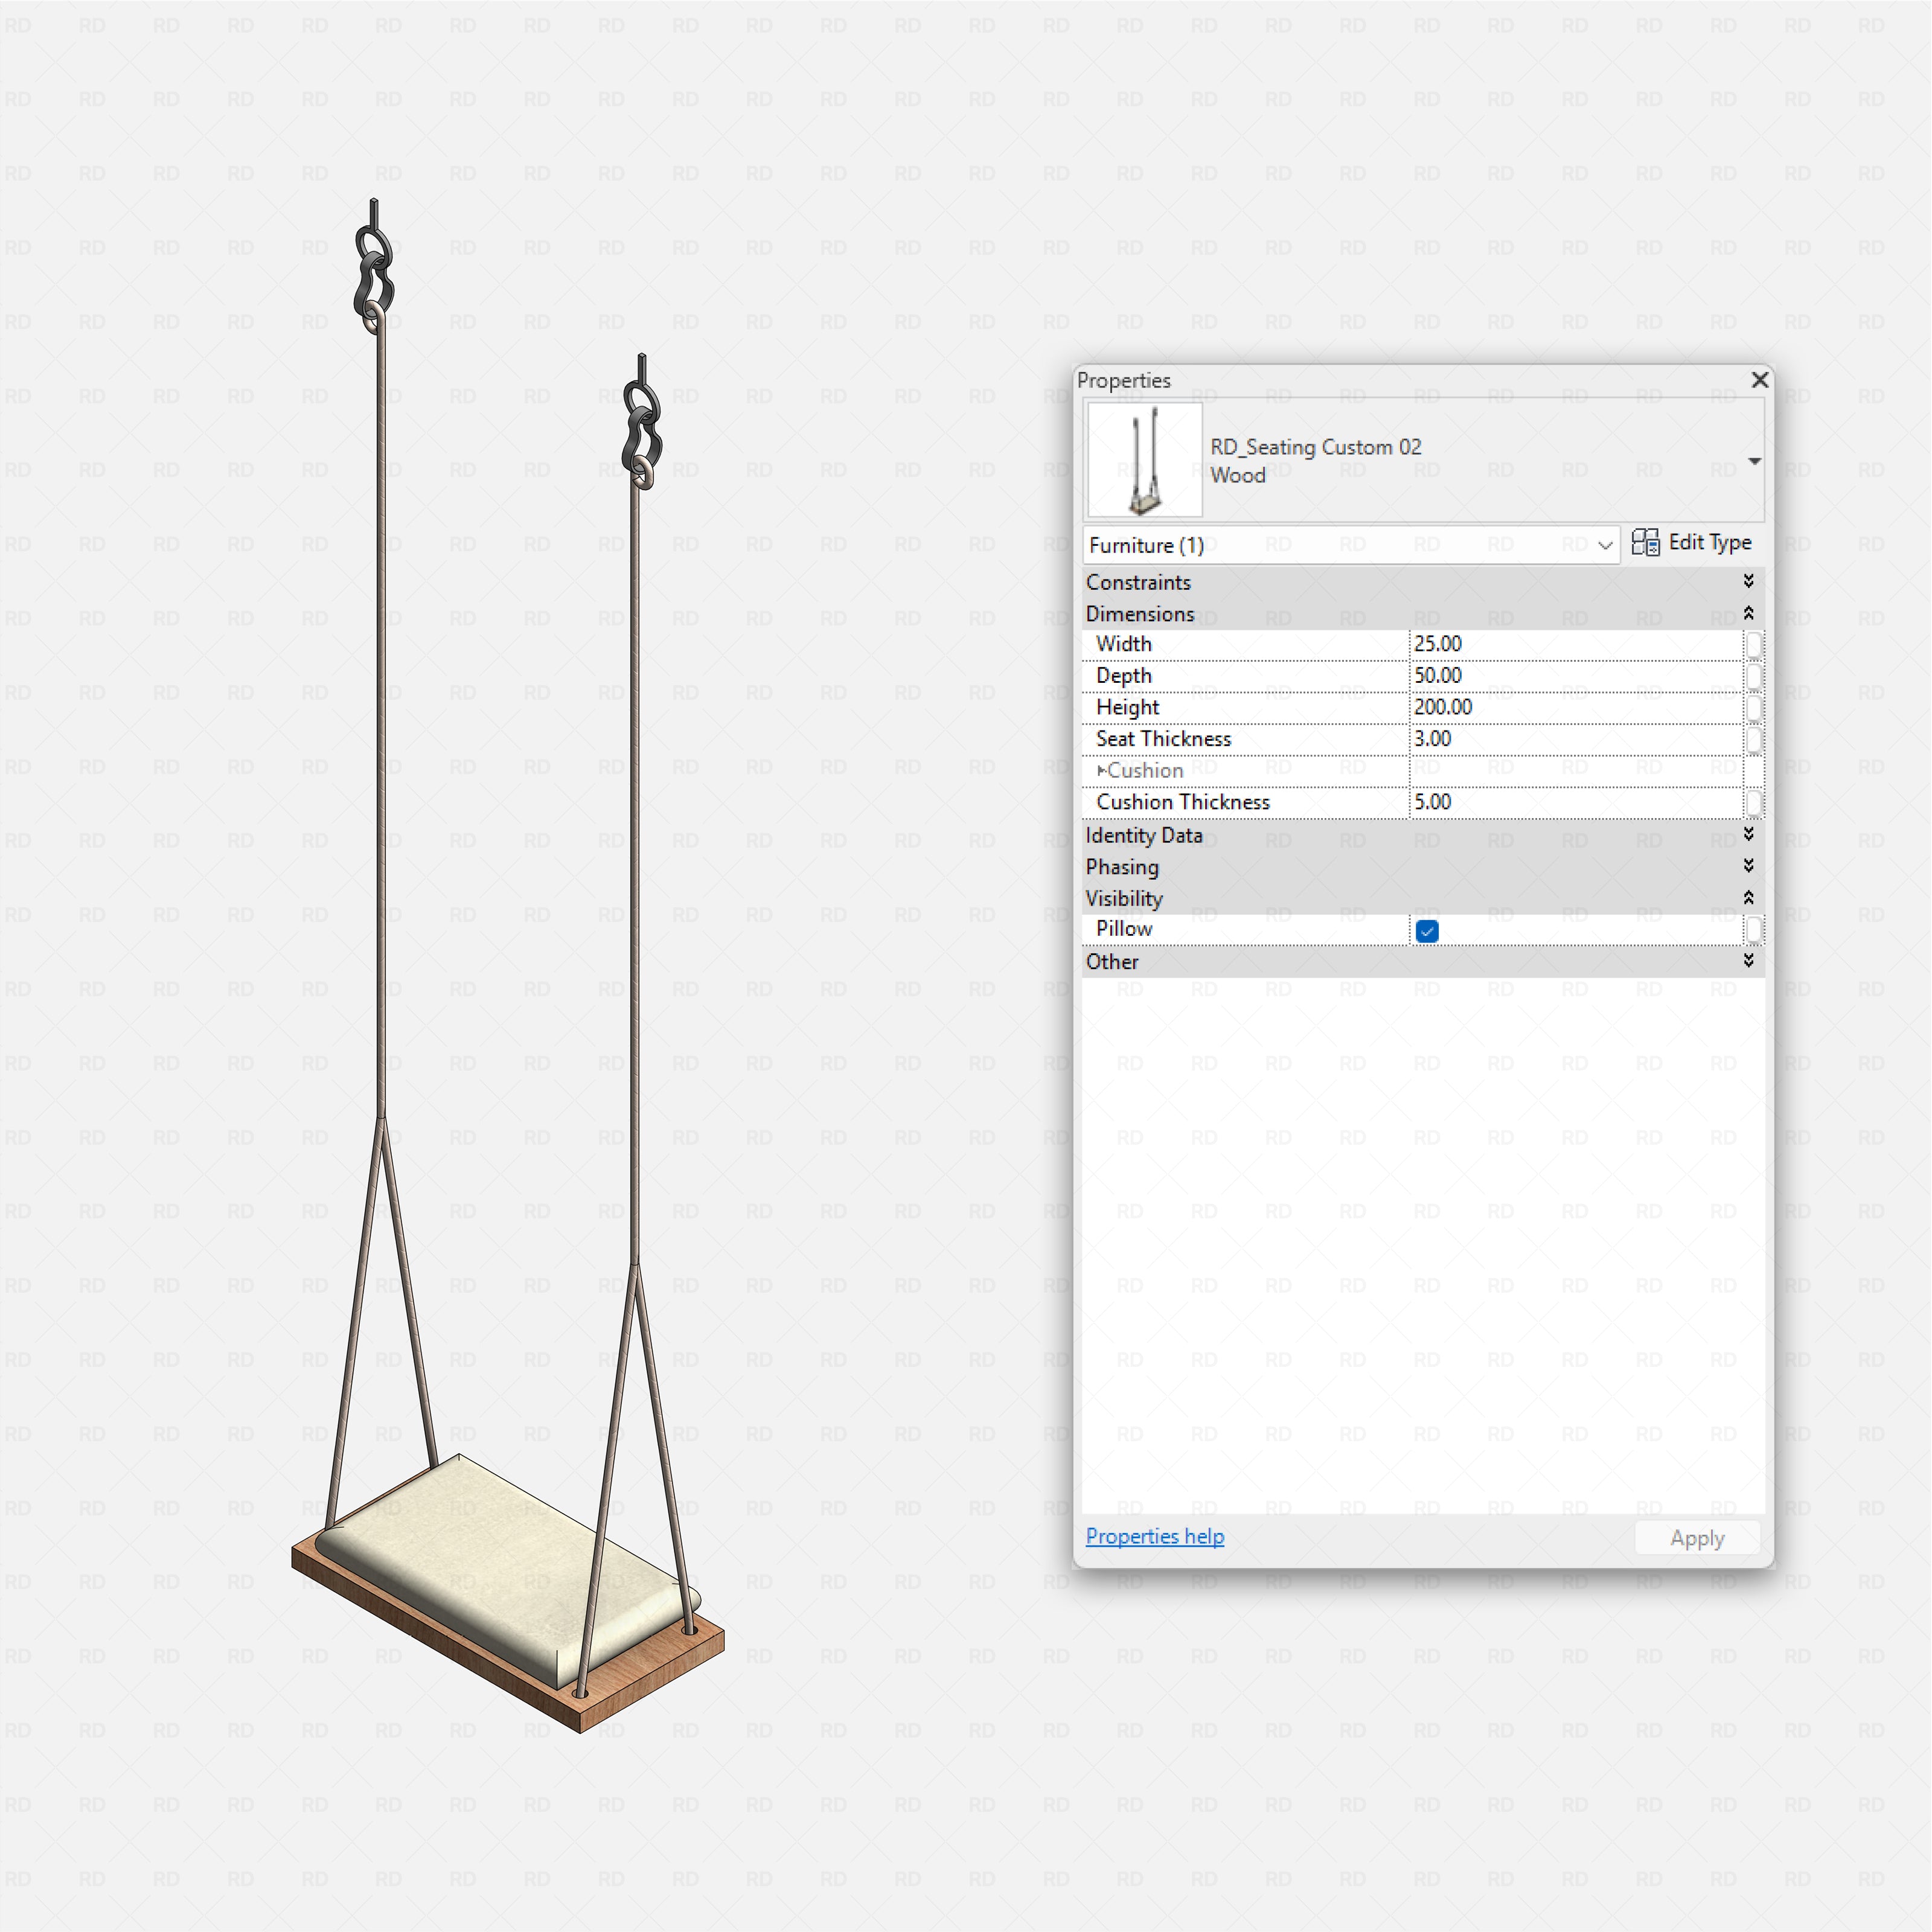Disable the Pillow visibility checkbox
1932x1932 pixels.
pyautogui.click(x=1426, y=930)
